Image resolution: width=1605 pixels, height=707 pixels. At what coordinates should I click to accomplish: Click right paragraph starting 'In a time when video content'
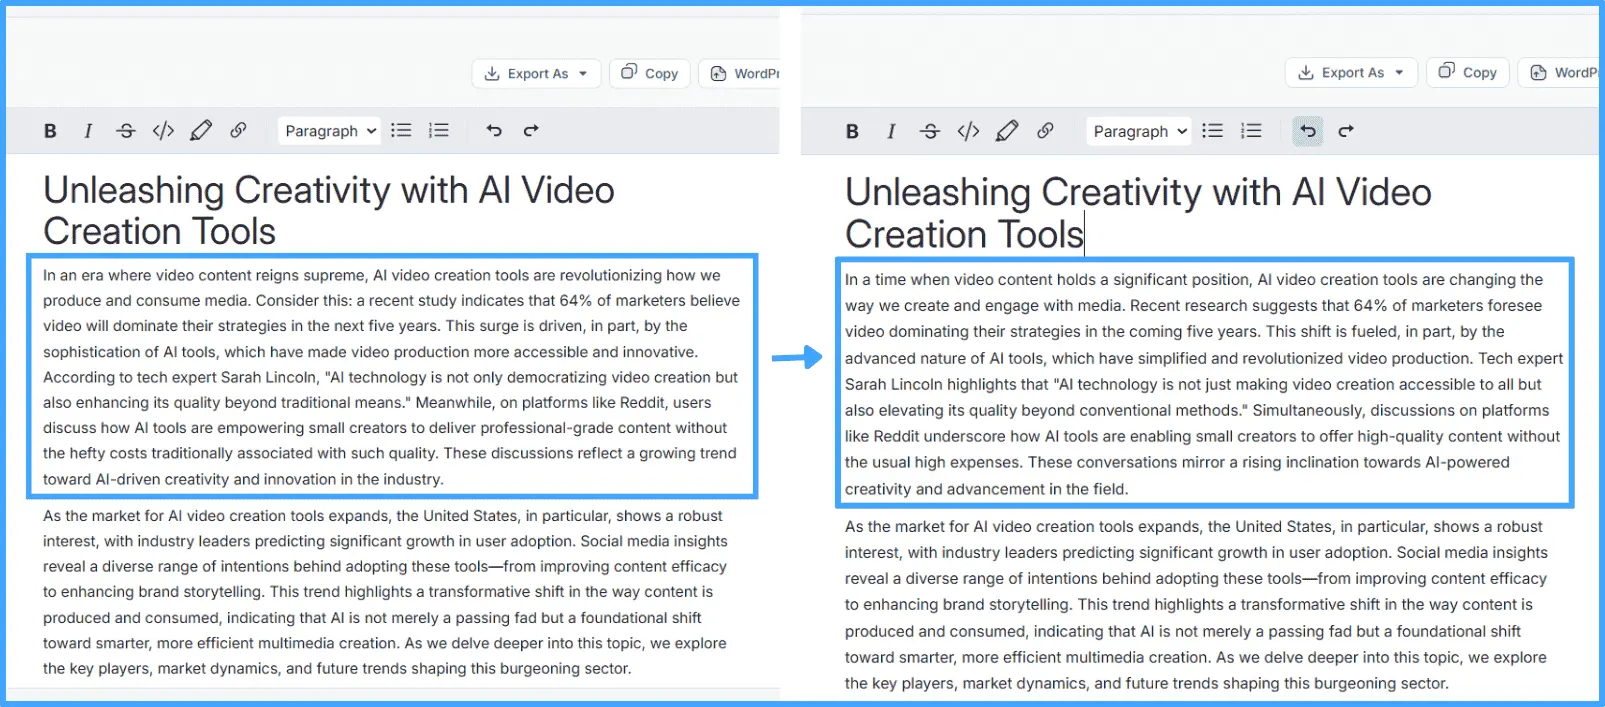[1204, 384]
